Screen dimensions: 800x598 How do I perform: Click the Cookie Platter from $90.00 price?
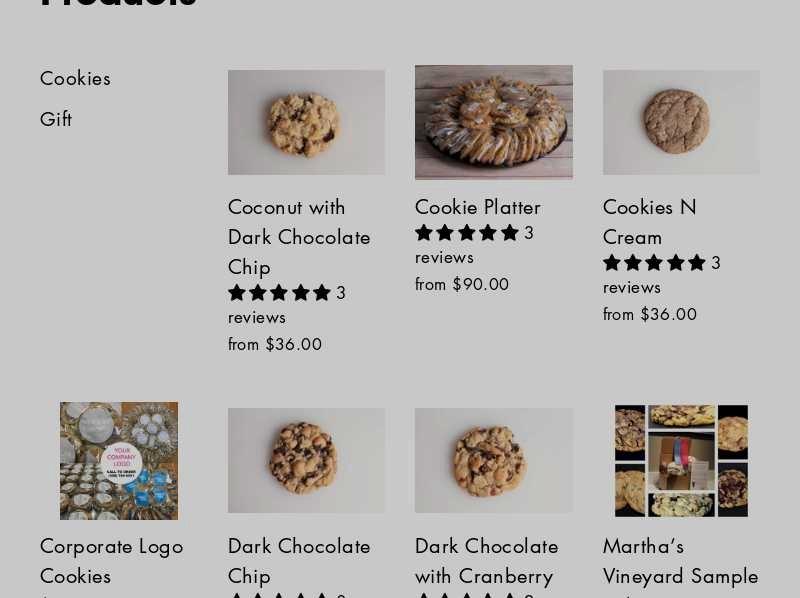462,284
